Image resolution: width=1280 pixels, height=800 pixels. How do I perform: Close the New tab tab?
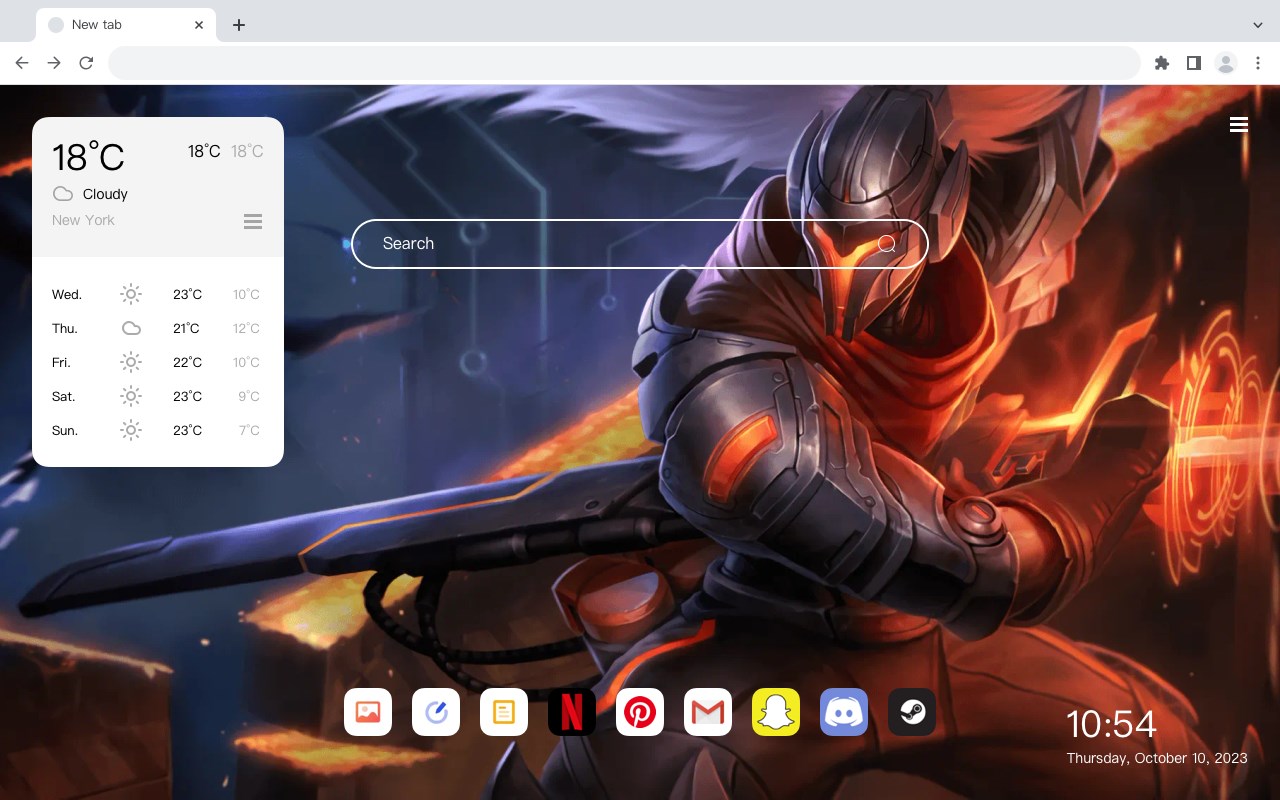click(x=200, y=25)
